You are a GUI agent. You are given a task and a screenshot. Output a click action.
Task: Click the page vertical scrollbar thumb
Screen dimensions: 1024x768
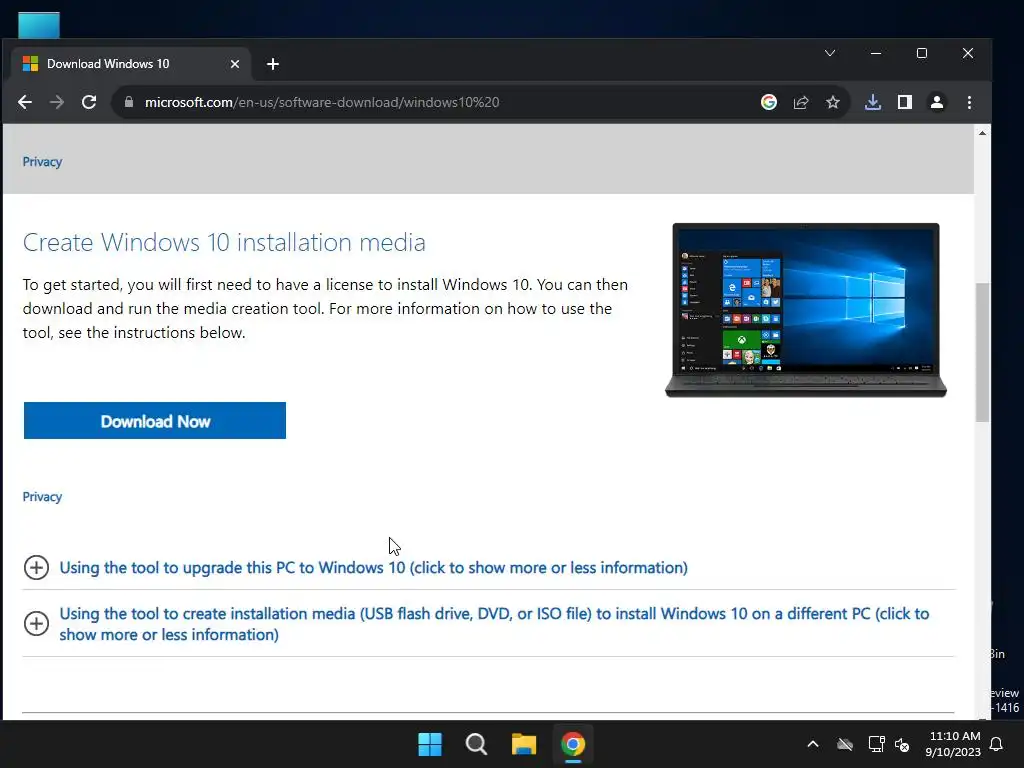[982, 353]
